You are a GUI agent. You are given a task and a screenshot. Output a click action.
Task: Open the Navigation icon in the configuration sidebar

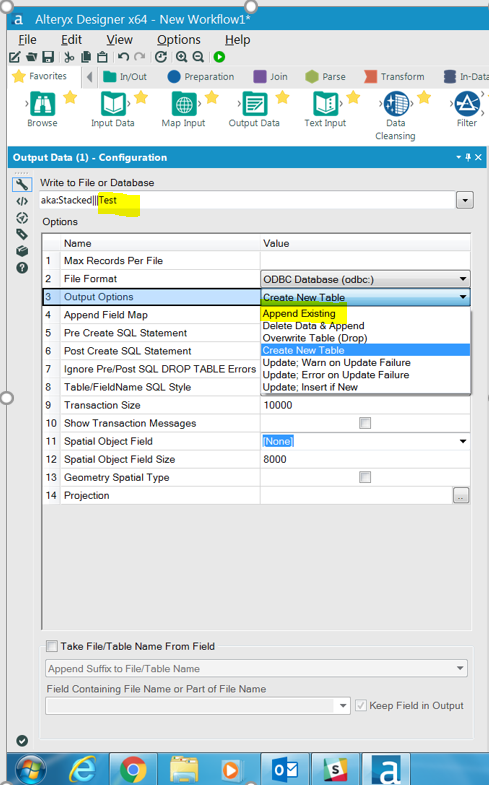pyautogui.click(x=22, y=218)
